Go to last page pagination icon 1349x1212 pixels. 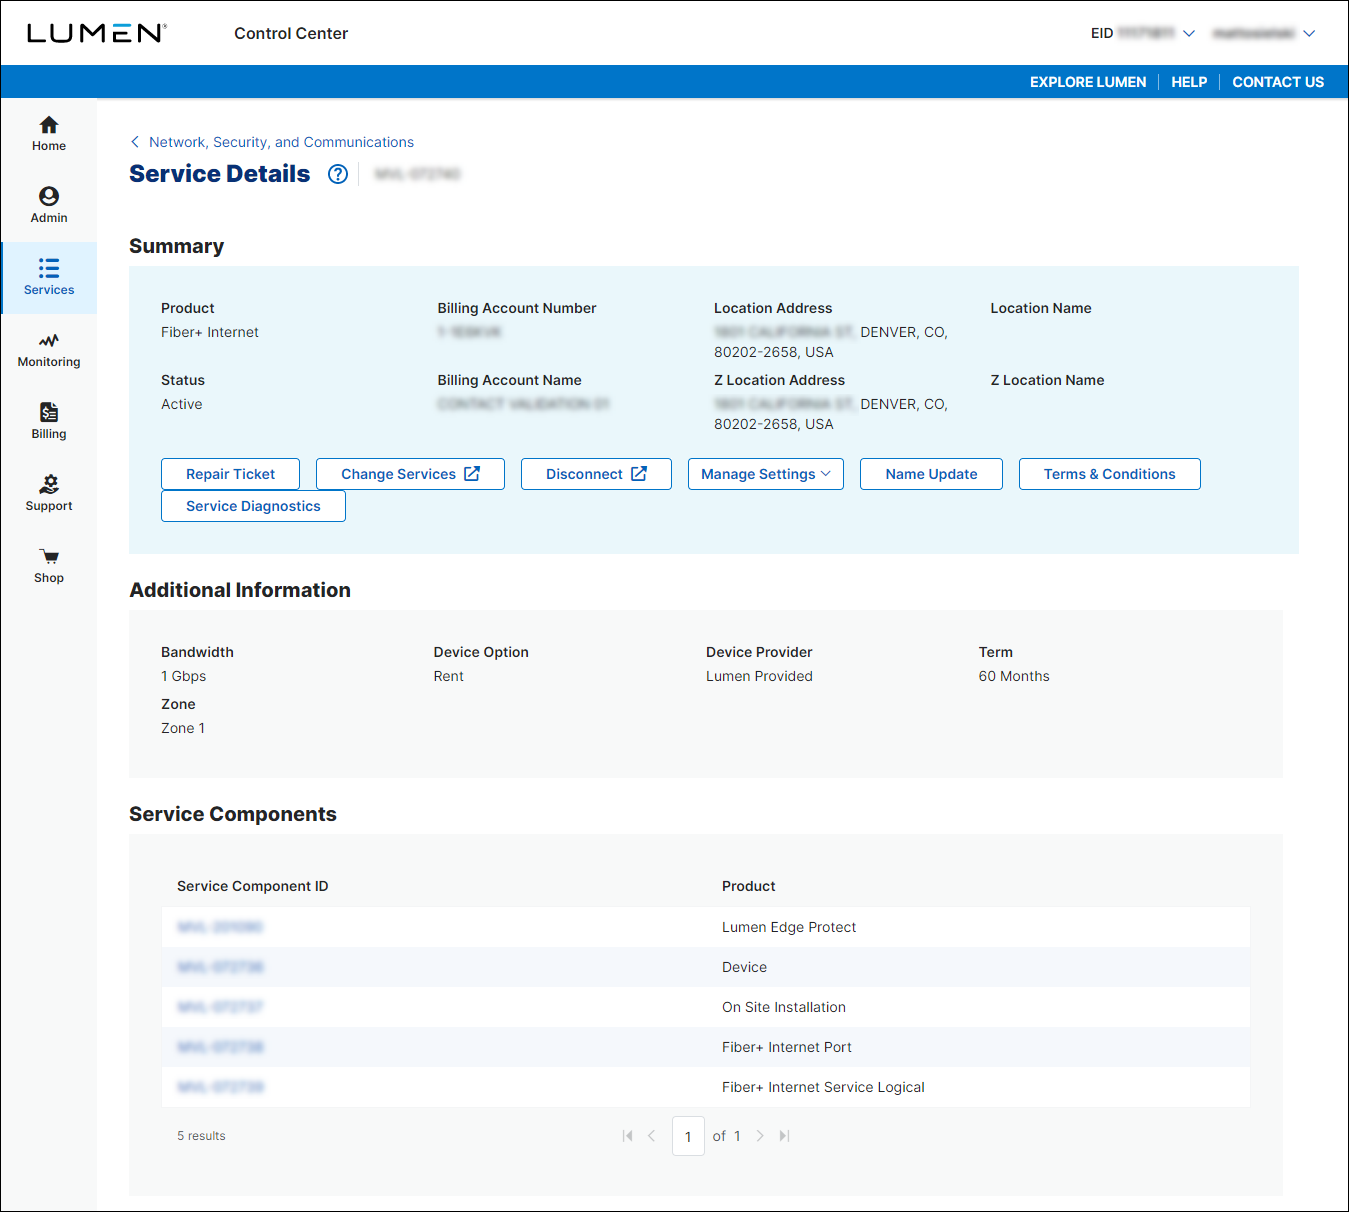[785, 1136]
